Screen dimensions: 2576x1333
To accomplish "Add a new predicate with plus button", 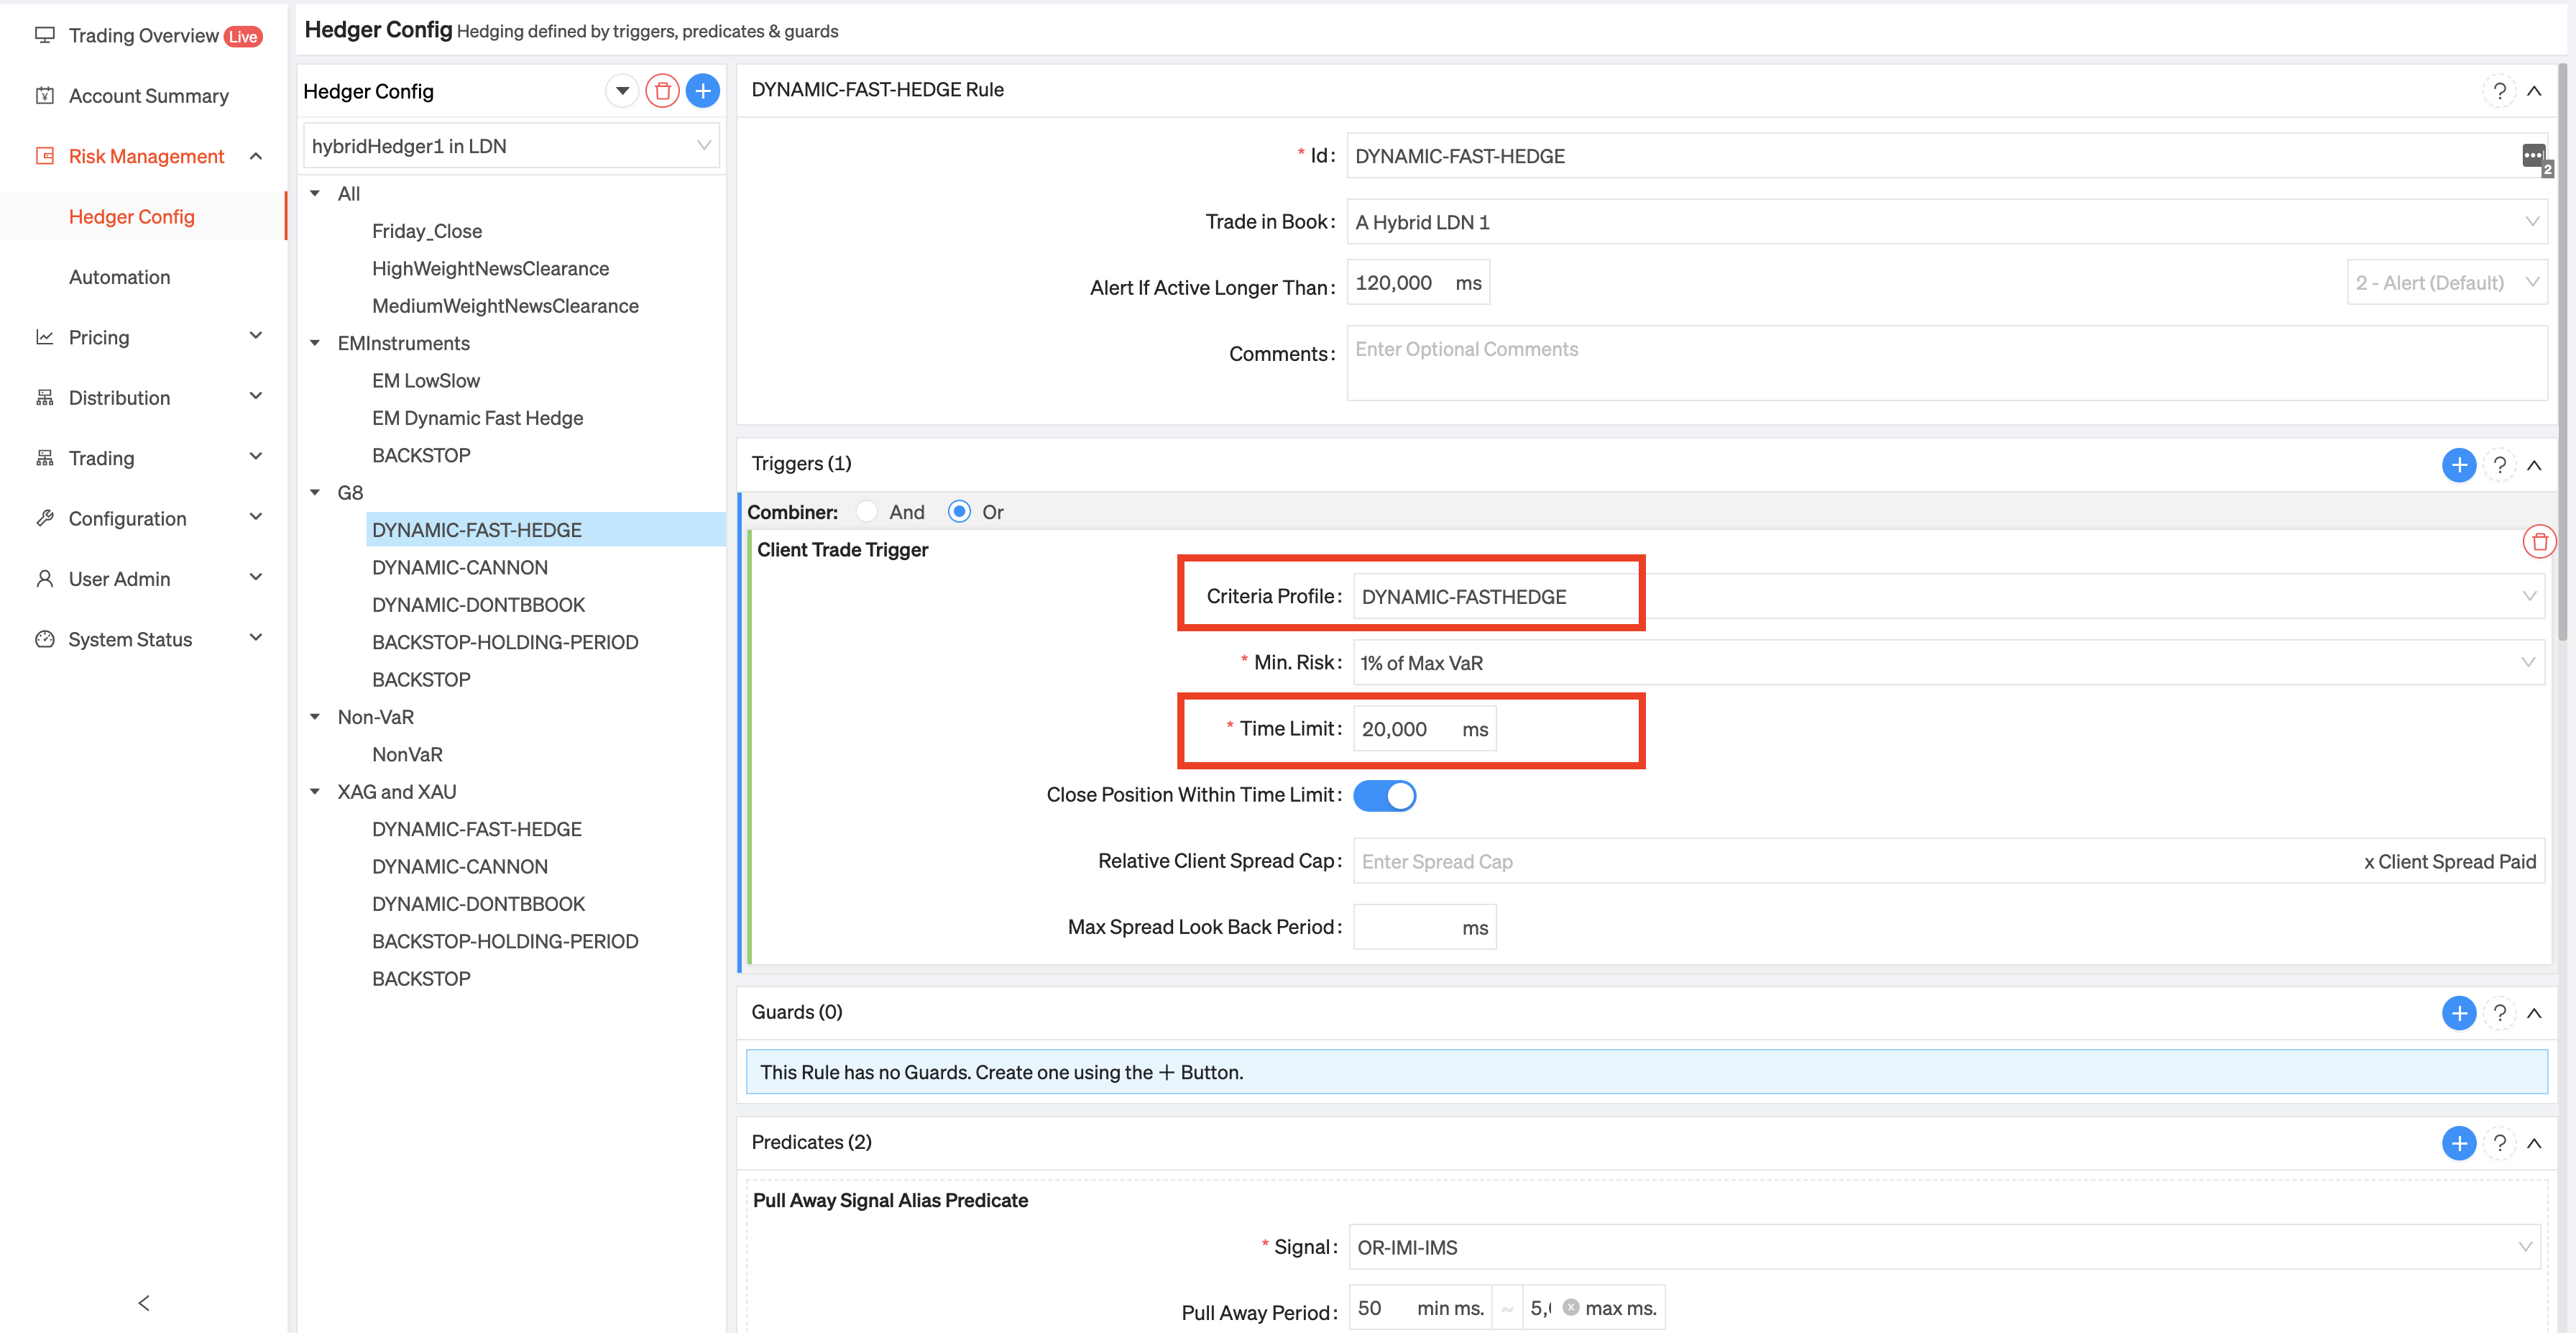I will click(2459, 1143).
